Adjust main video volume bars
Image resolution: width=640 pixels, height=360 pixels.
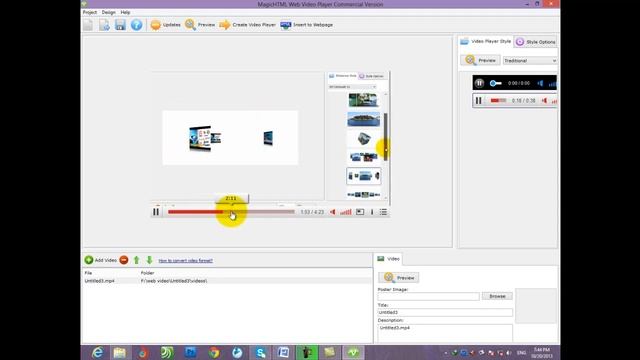pos(346,212)
